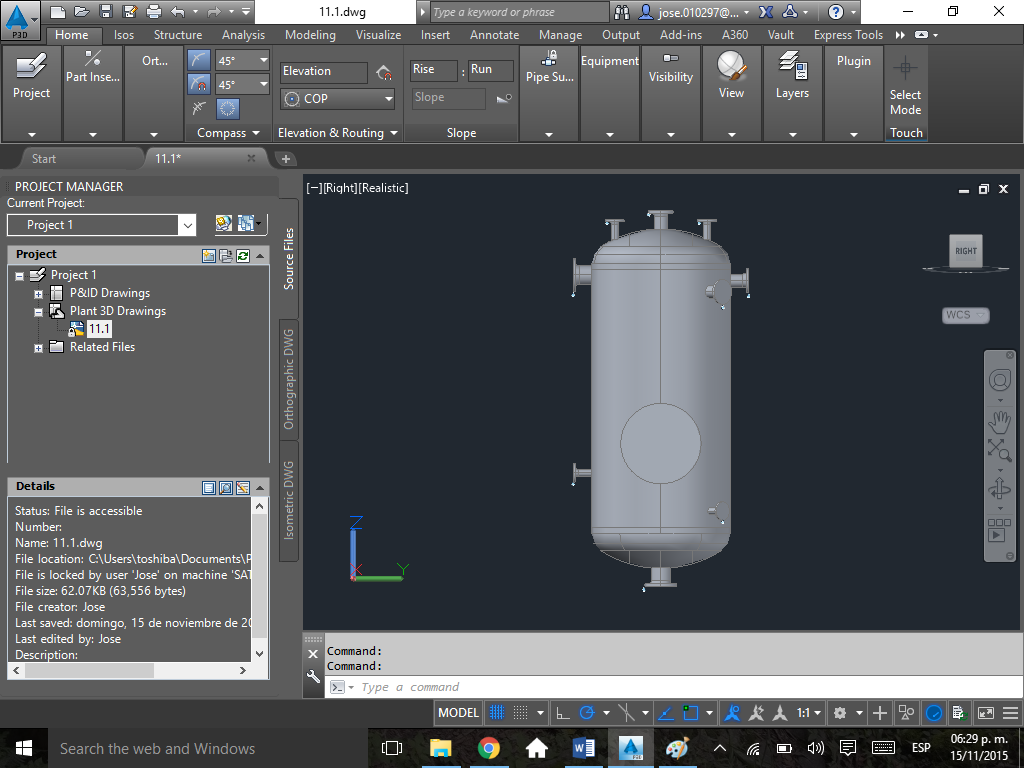Click the slope toggle icon
1024x768 pixels.
point(504,98)
